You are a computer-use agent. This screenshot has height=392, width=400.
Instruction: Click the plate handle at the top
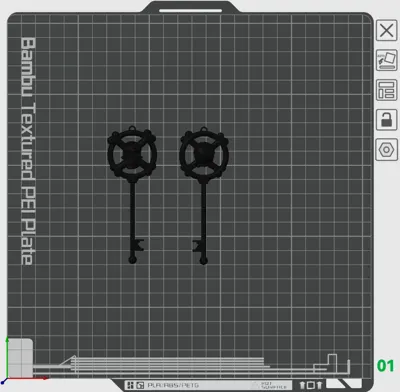click(x=190, y=8)
